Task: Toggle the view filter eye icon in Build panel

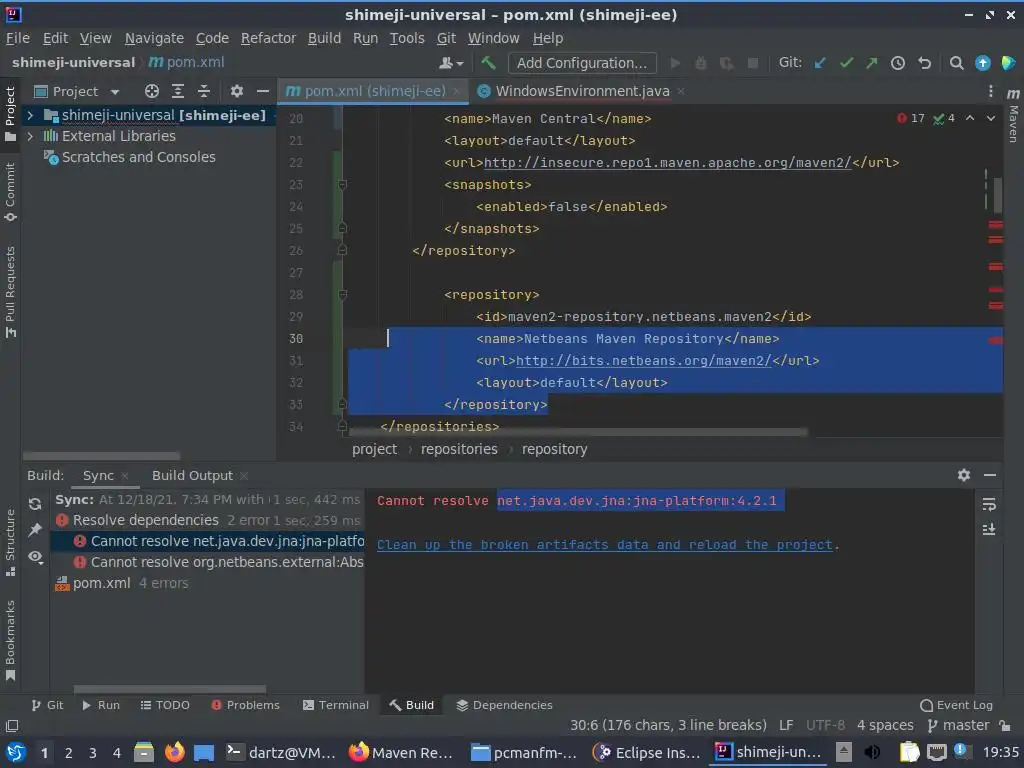Action: point(35,556)
